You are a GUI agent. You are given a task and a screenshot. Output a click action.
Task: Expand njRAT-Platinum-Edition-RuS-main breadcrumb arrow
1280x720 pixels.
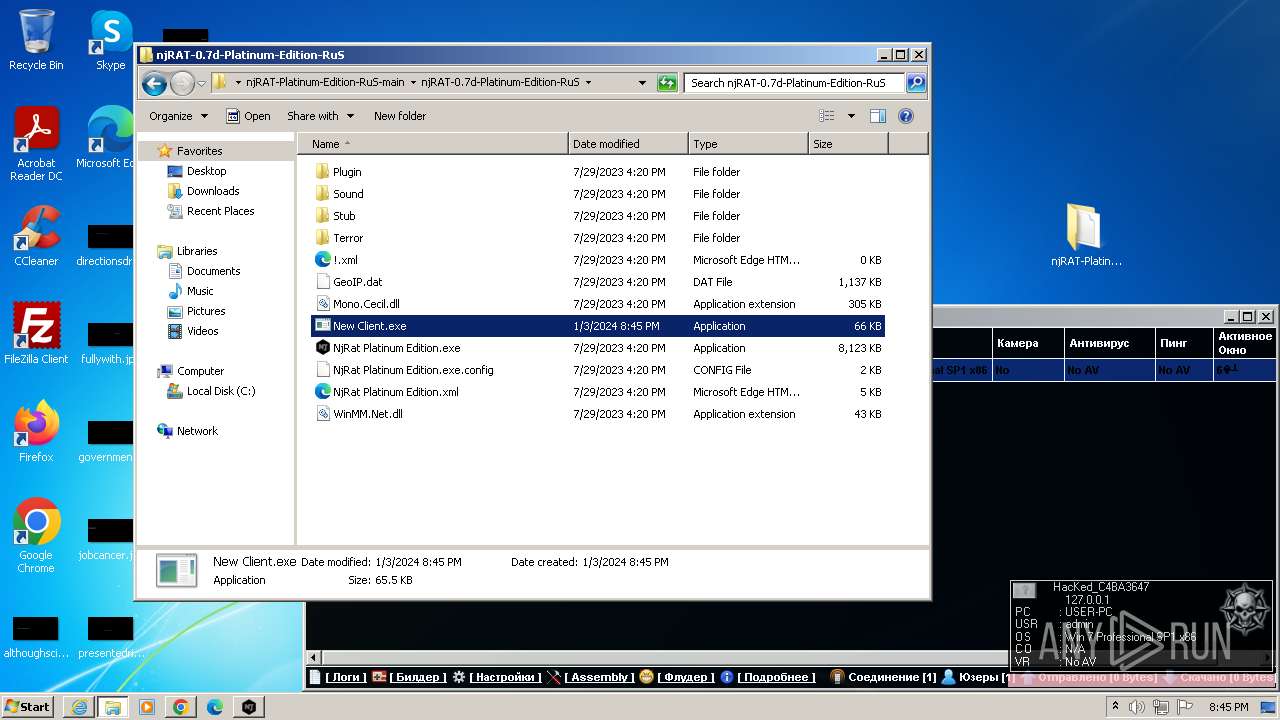coord(413,83)
